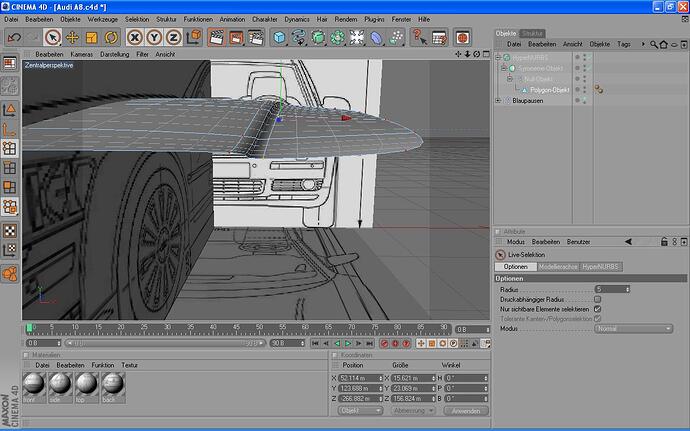Click the Anwenden button

pos(466,411)
